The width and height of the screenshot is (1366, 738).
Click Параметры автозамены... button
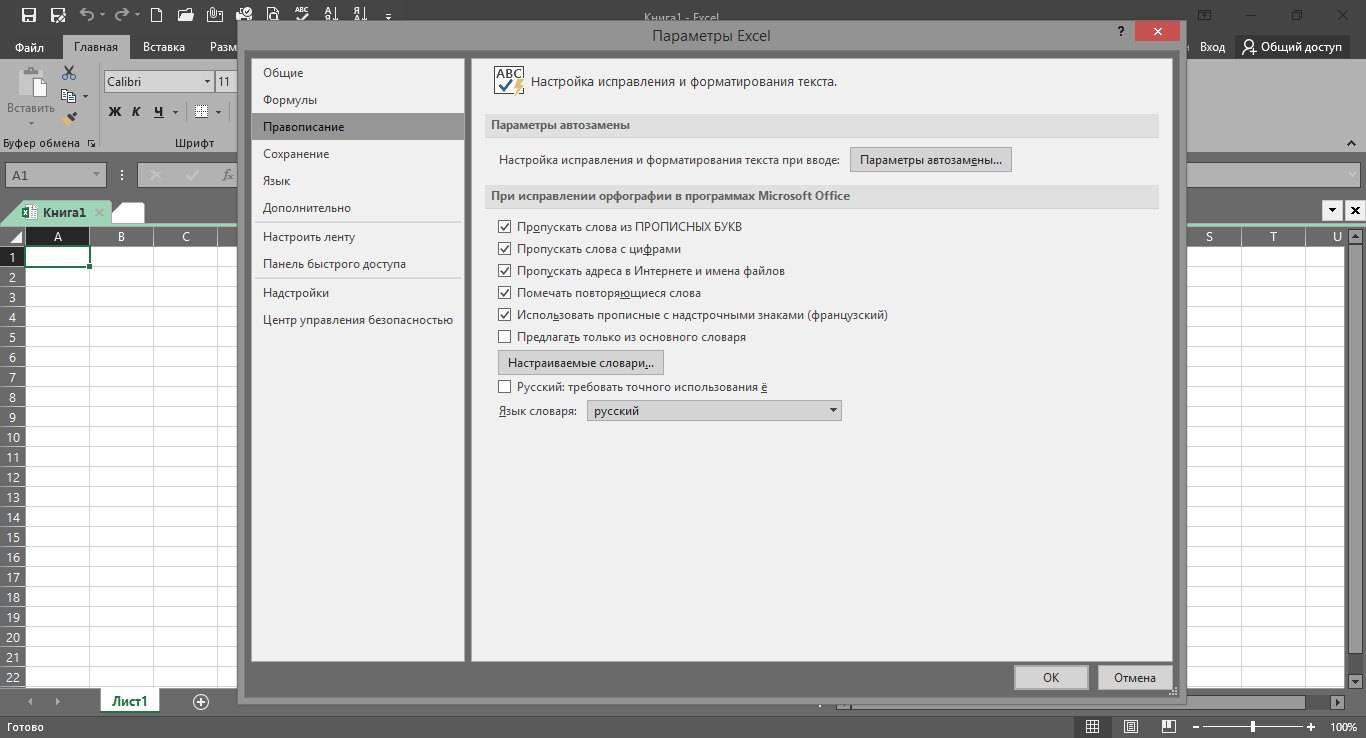pos(931,160)
